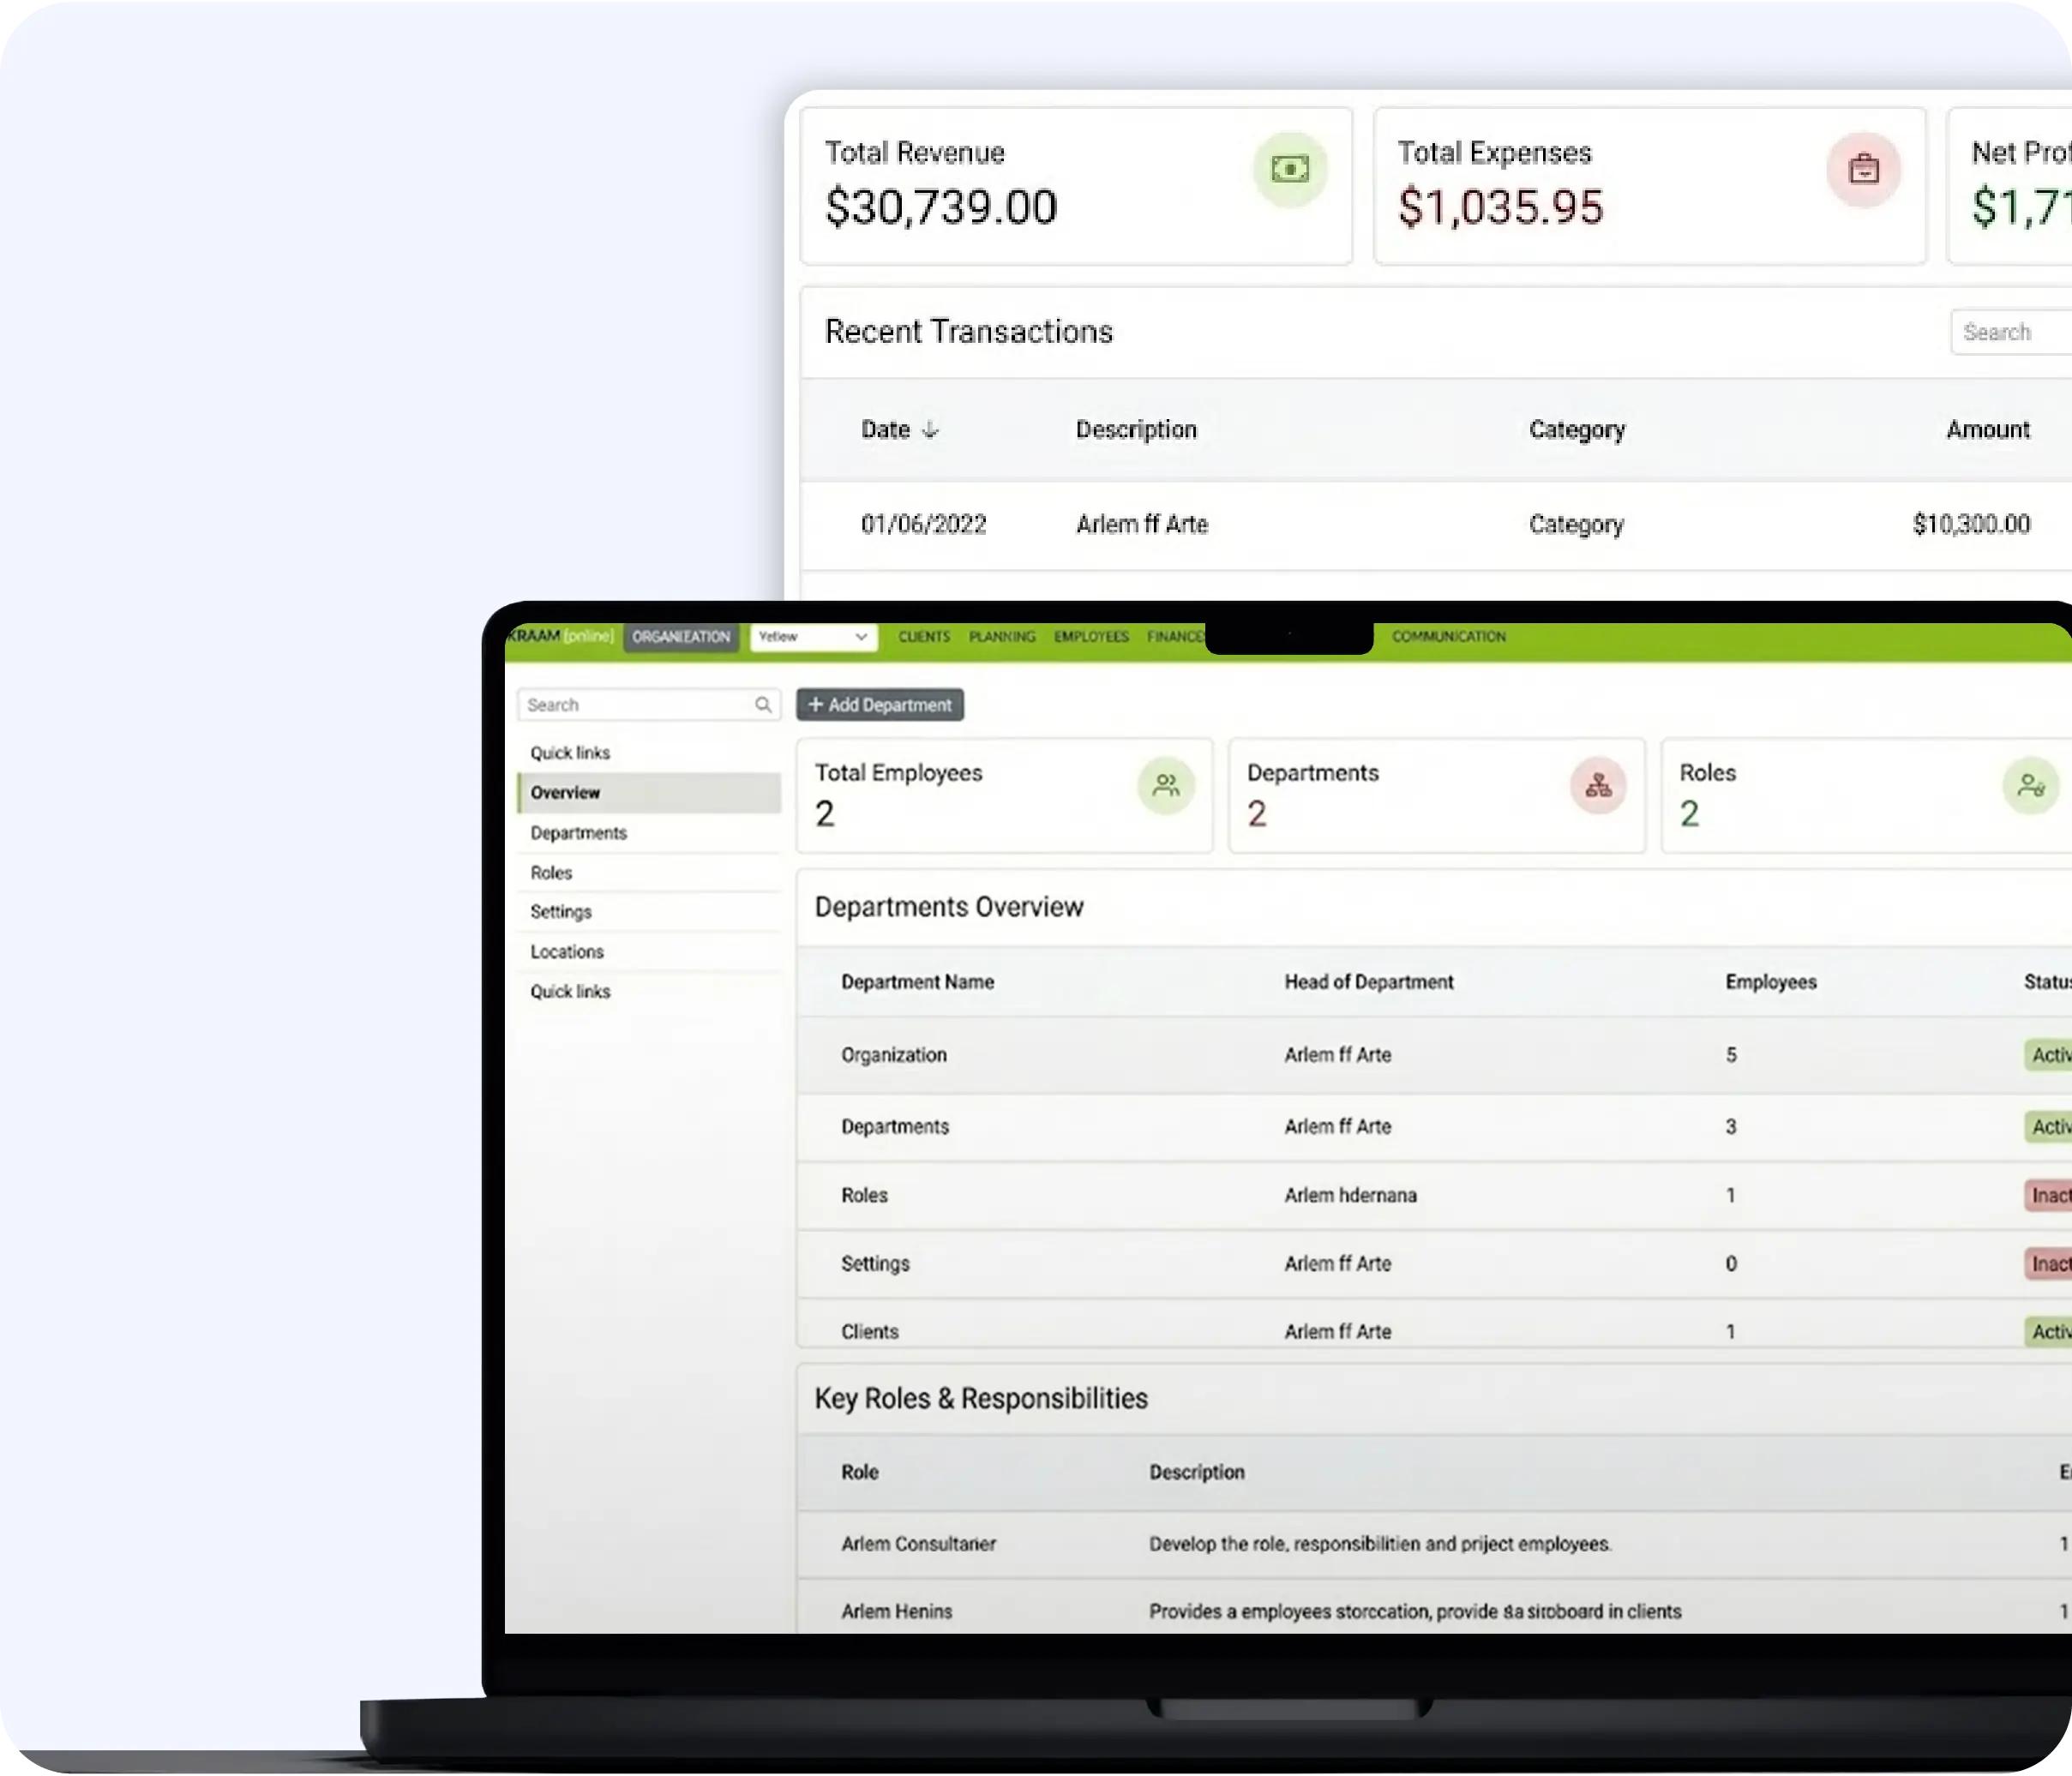Open the EMPLOYEES menu tab
2072x1776 pixels.
pyautogui.click(x=1091, y=637)
